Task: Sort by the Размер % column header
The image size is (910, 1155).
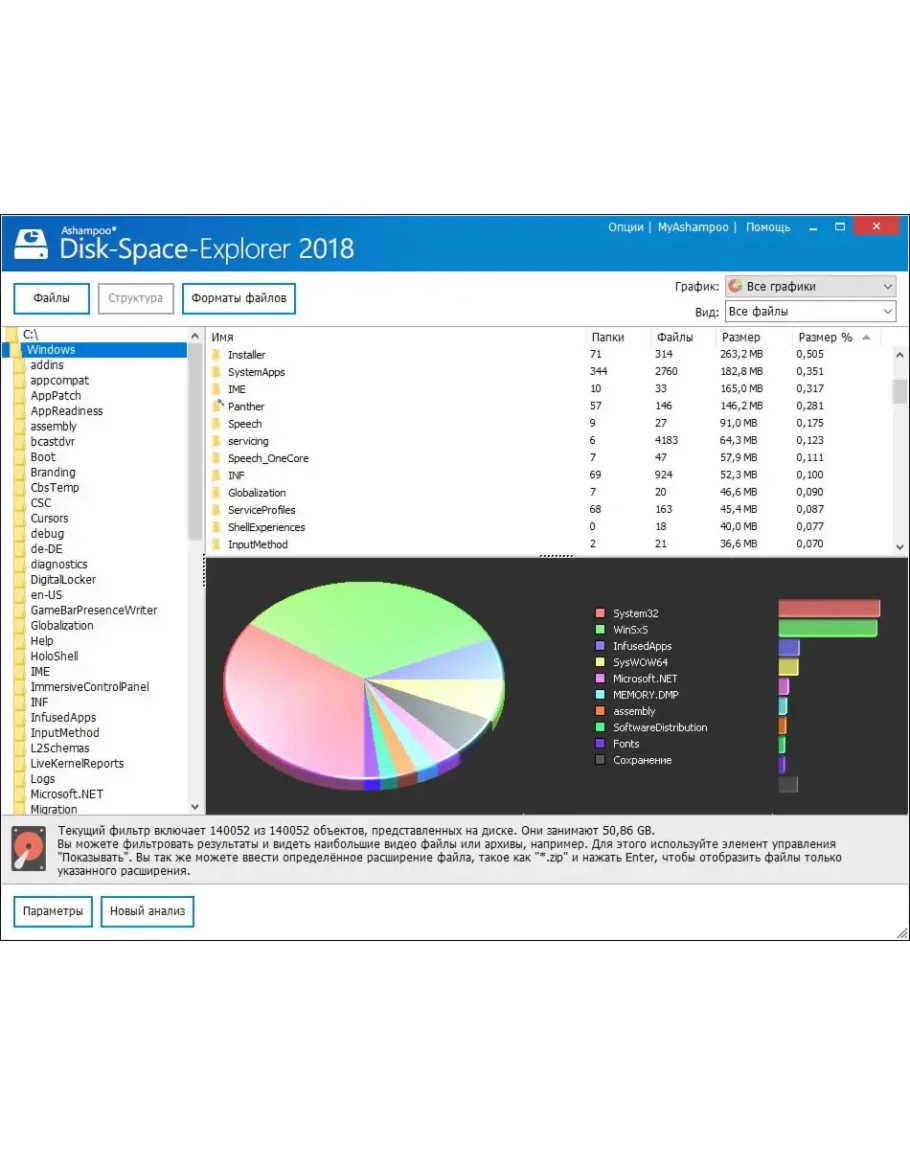Action: [825, 337]
